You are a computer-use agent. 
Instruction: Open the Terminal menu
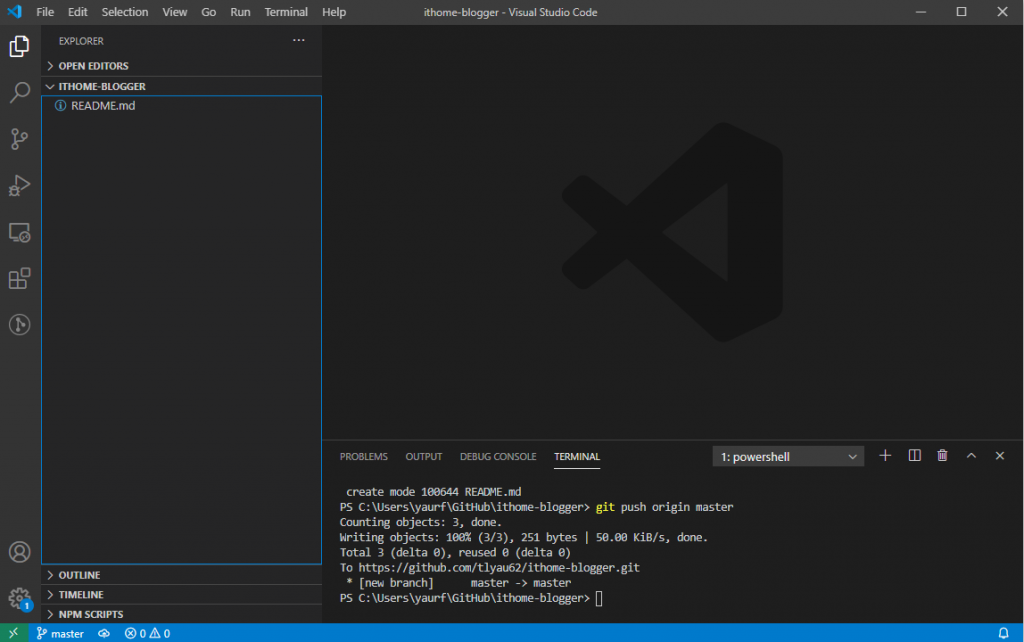(x=286, y=12)
